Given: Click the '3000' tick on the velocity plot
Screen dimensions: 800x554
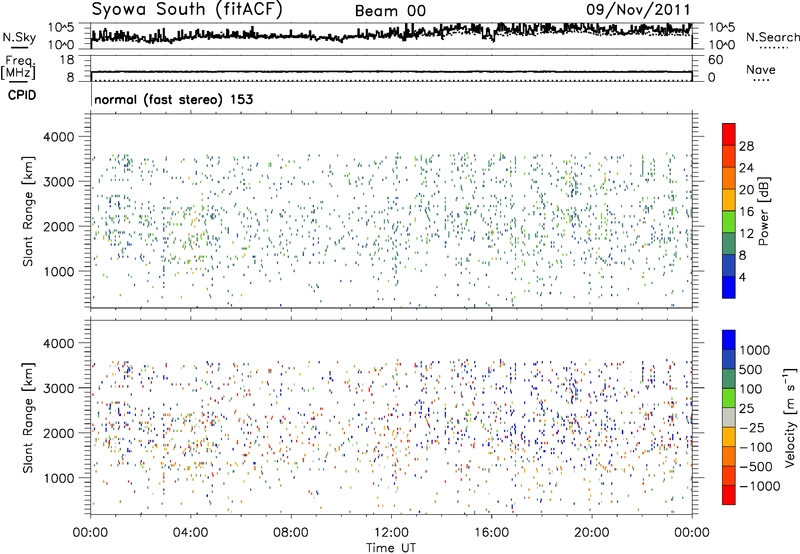Looking at the screenshot, I should [59, 388].
